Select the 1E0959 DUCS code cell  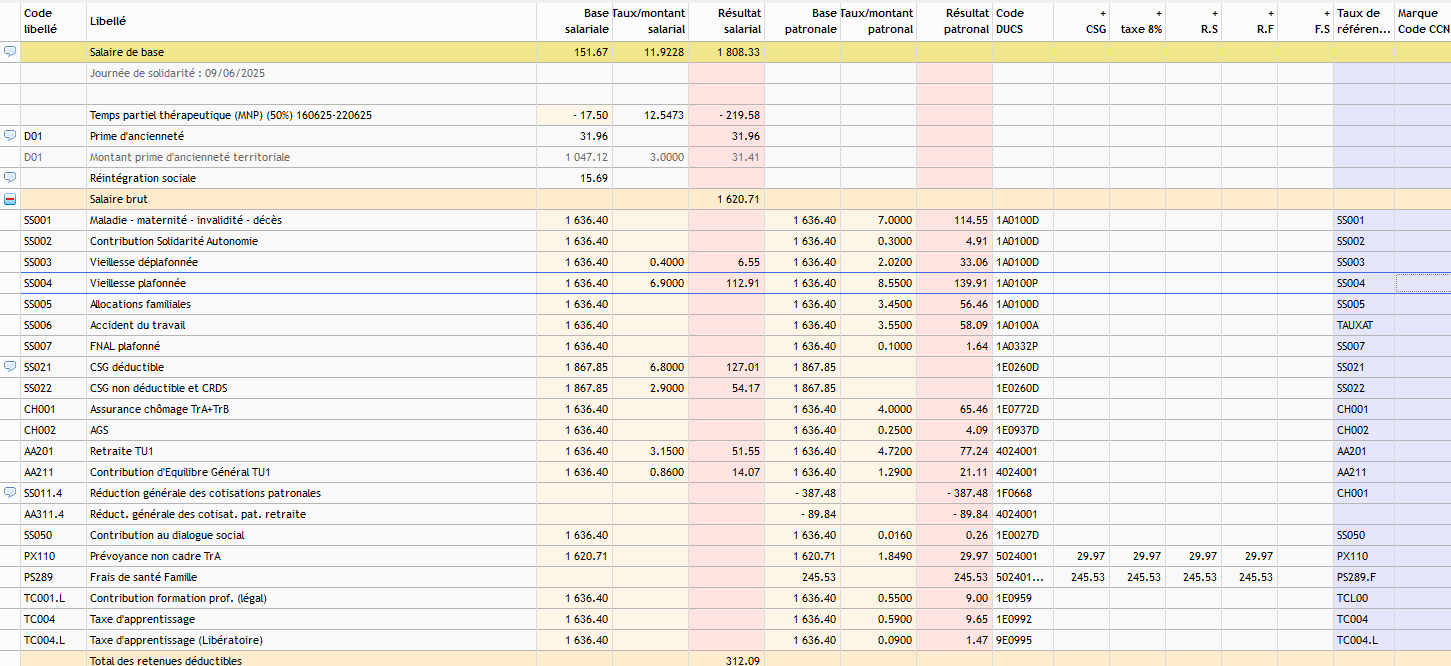1023,598
